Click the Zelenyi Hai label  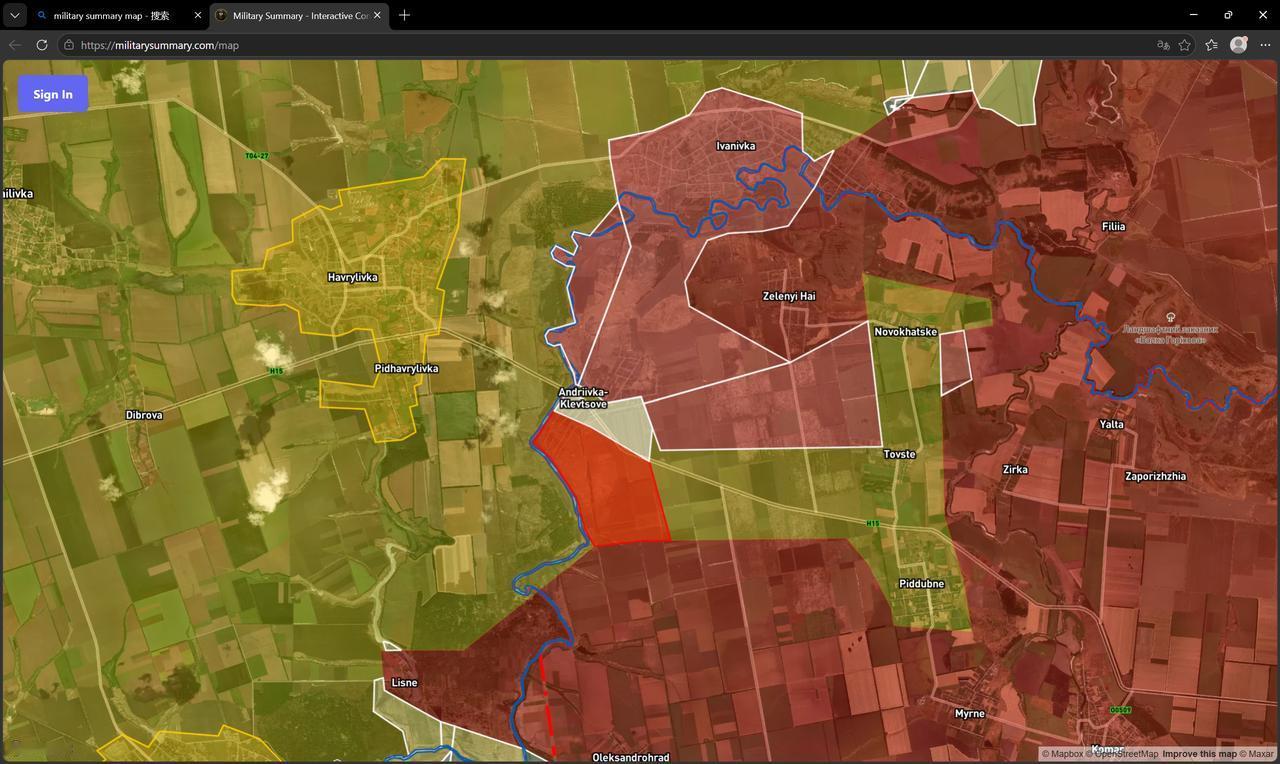tap(789, 296)
